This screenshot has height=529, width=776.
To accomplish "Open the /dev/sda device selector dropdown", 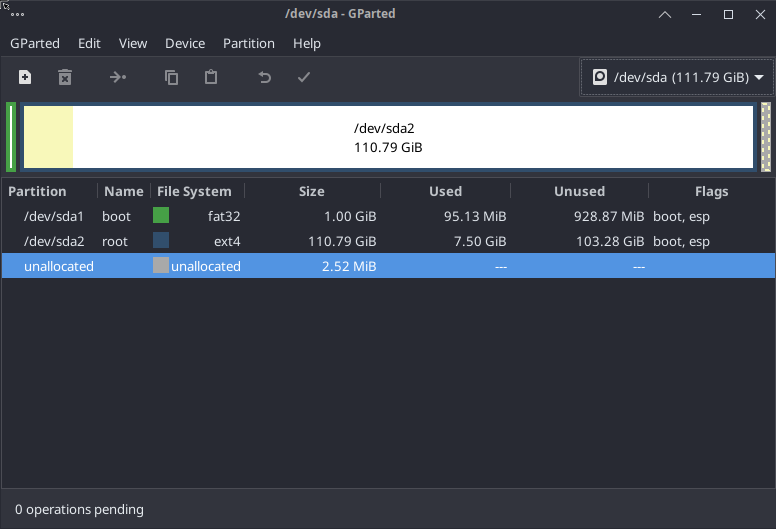I will [x=679, y=77].
